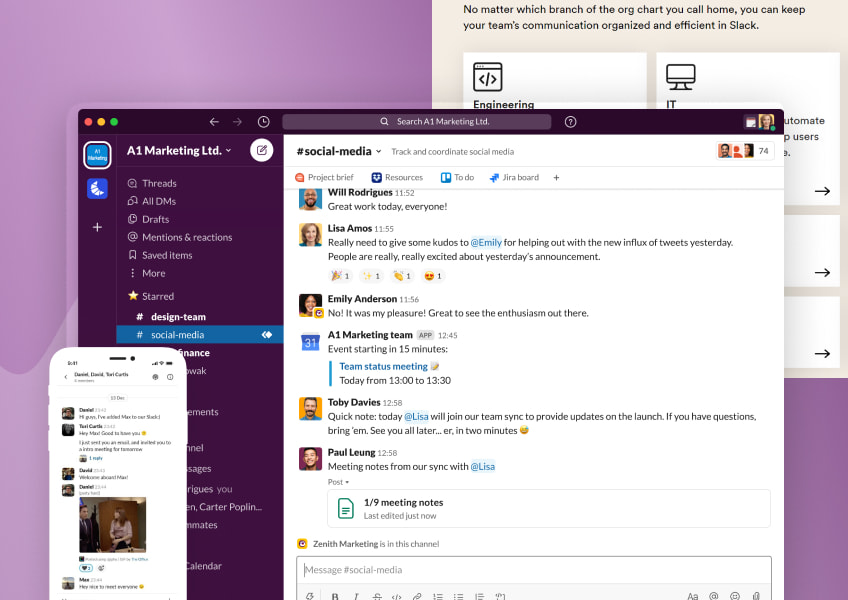Click the sparkles reaction

(372, 276)
